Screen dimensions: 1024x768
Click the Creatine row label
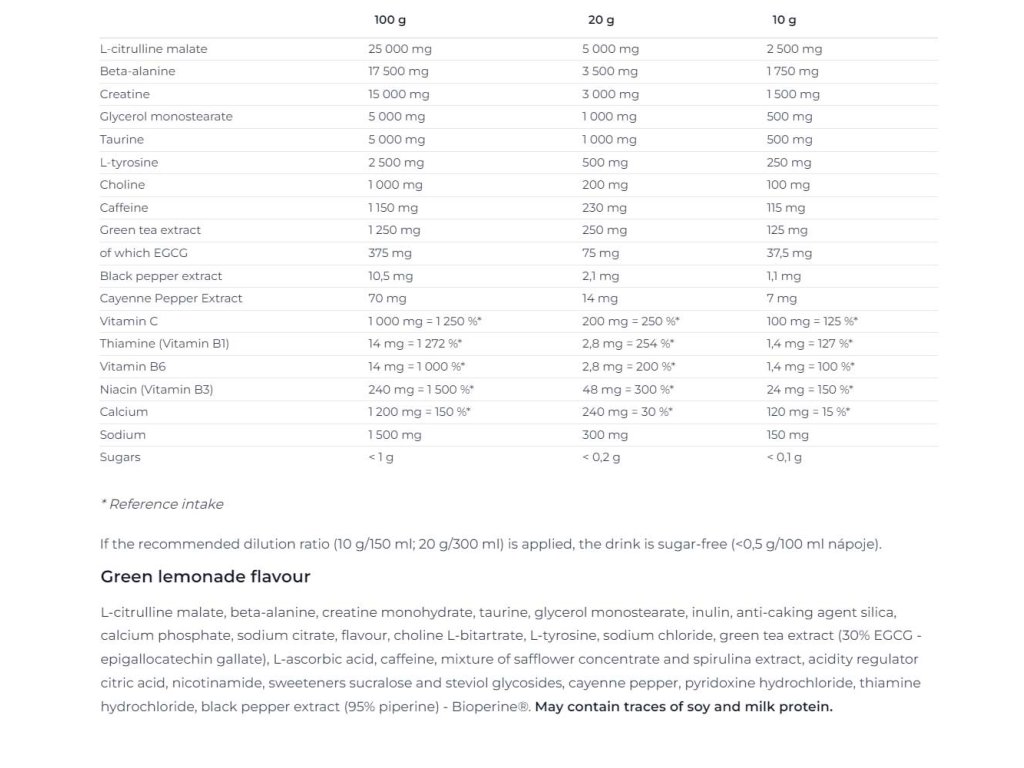(x=125, y=94)
